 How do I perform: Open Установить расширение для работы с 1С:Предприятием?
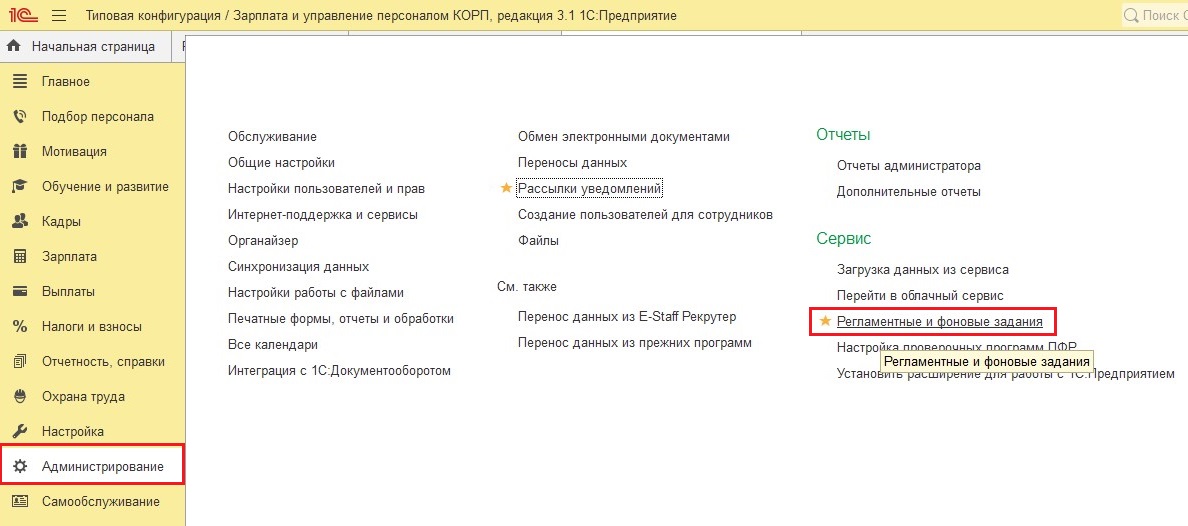(1005, 374)
